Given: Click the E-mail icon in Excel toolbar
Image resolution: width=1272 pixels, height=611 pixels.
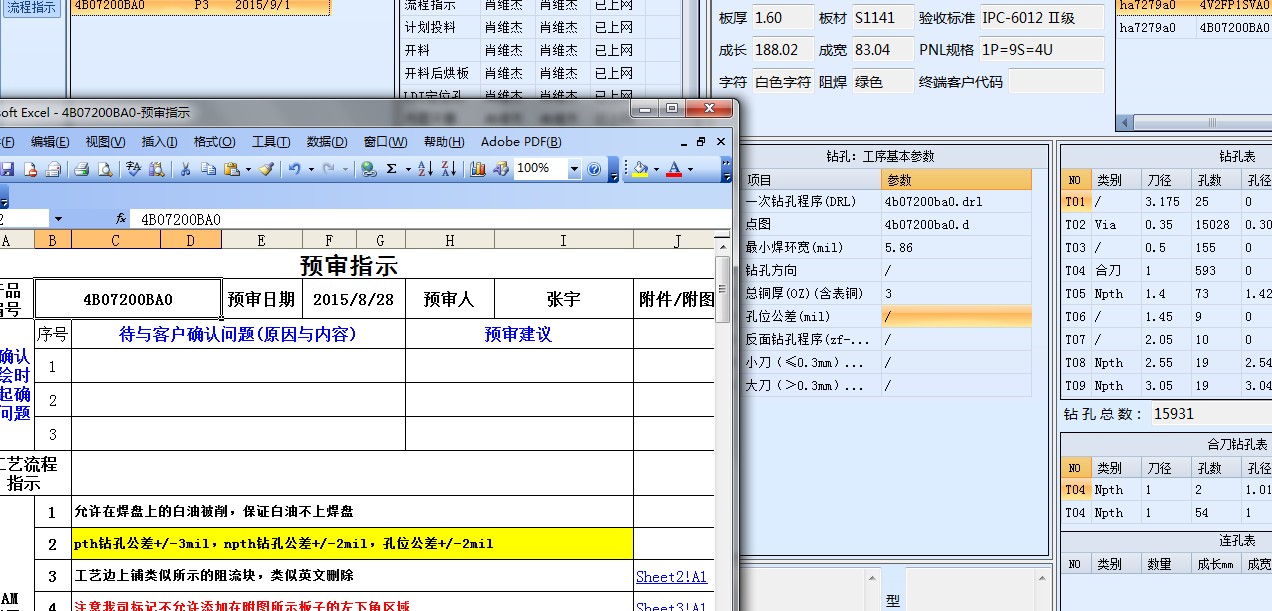Looking at the screenshot, I should [53, 169].
